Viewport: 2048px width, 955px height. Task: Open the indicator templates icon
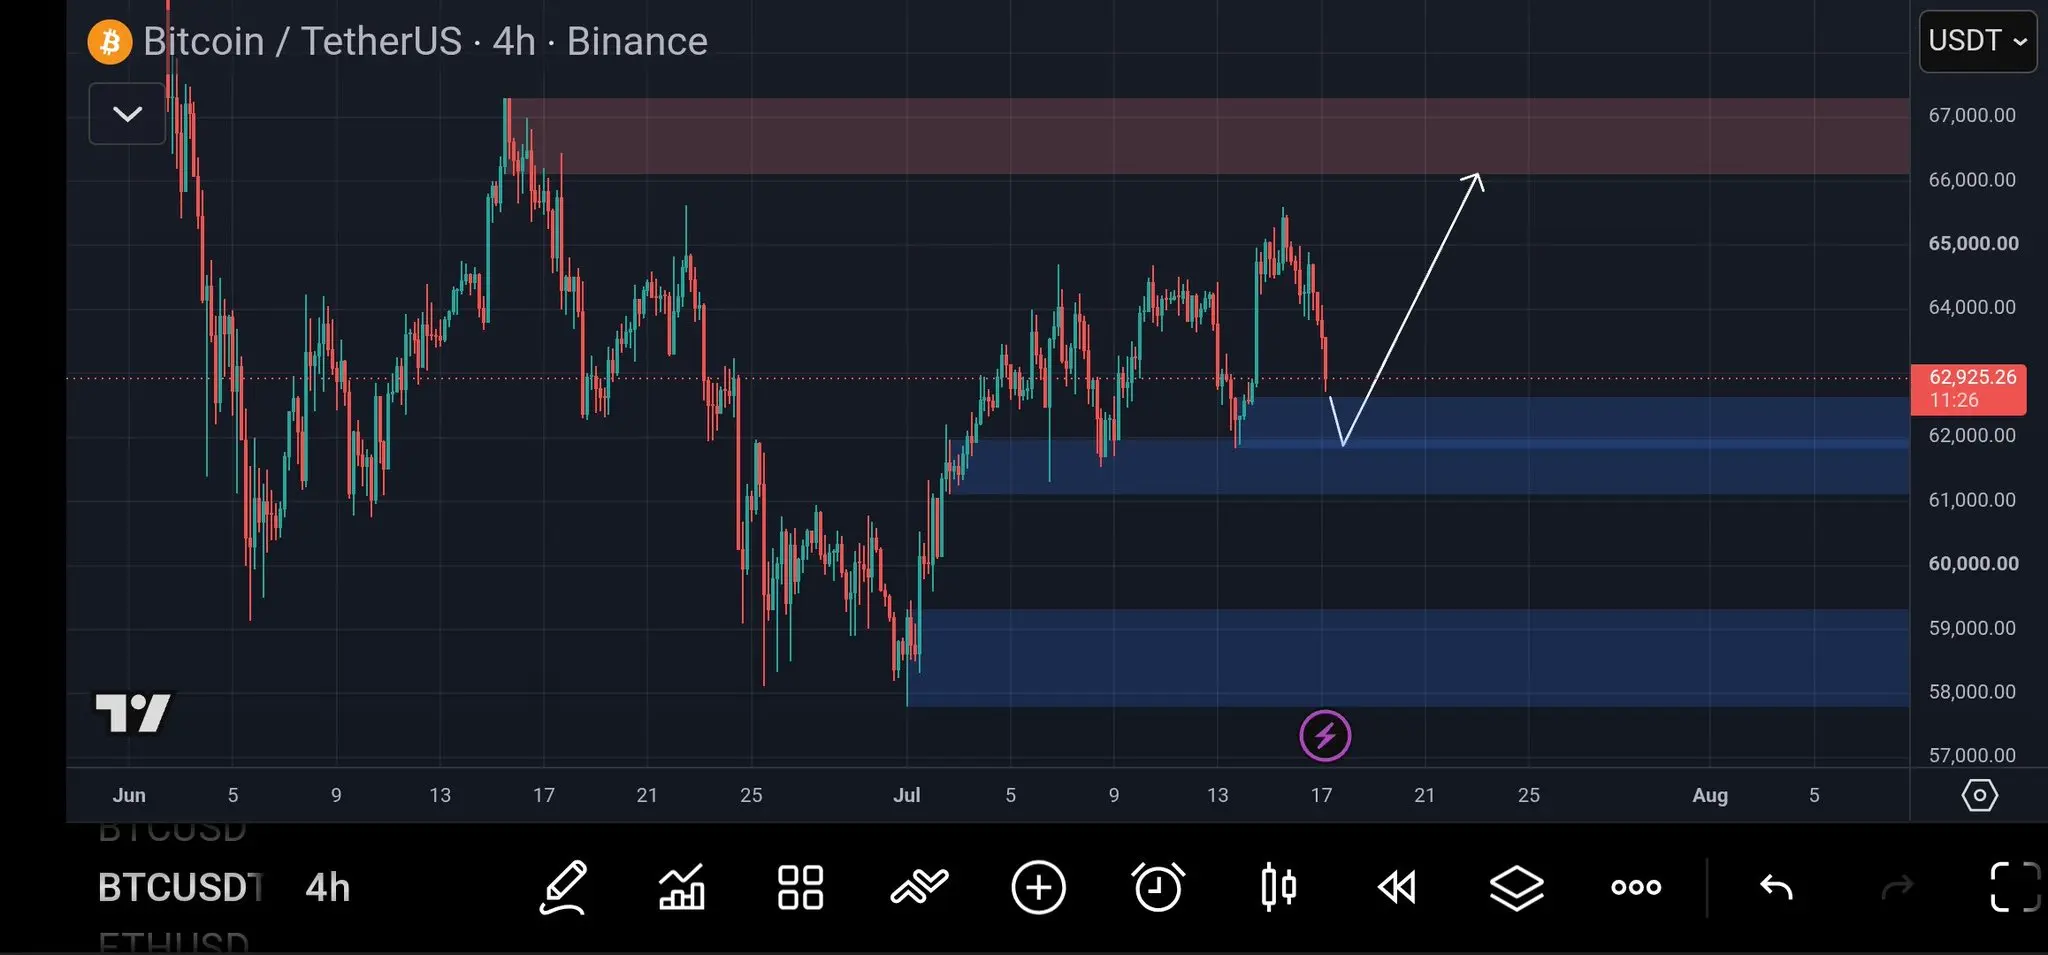[919, 887]
